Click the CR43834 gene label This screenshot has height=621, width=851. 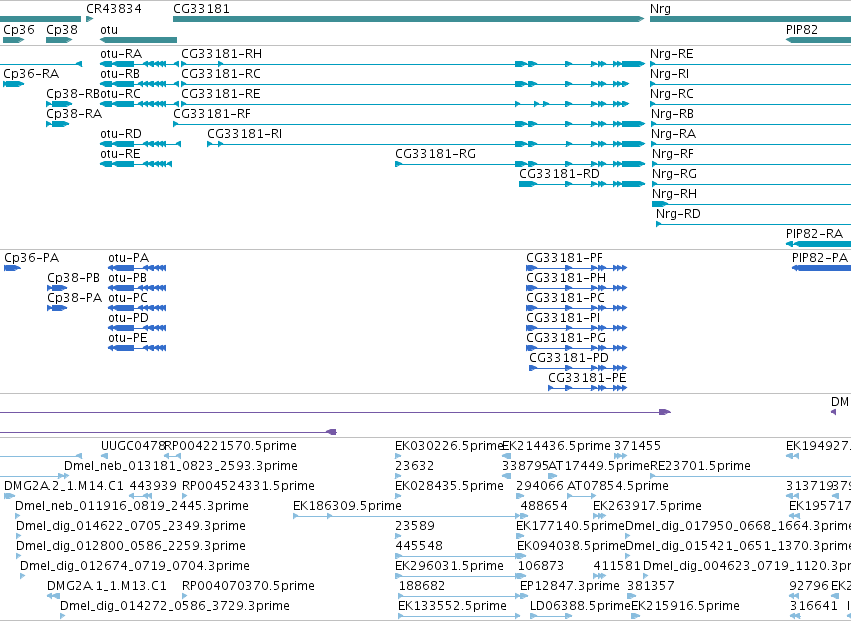pyautogui.click(x=114, y=9)
